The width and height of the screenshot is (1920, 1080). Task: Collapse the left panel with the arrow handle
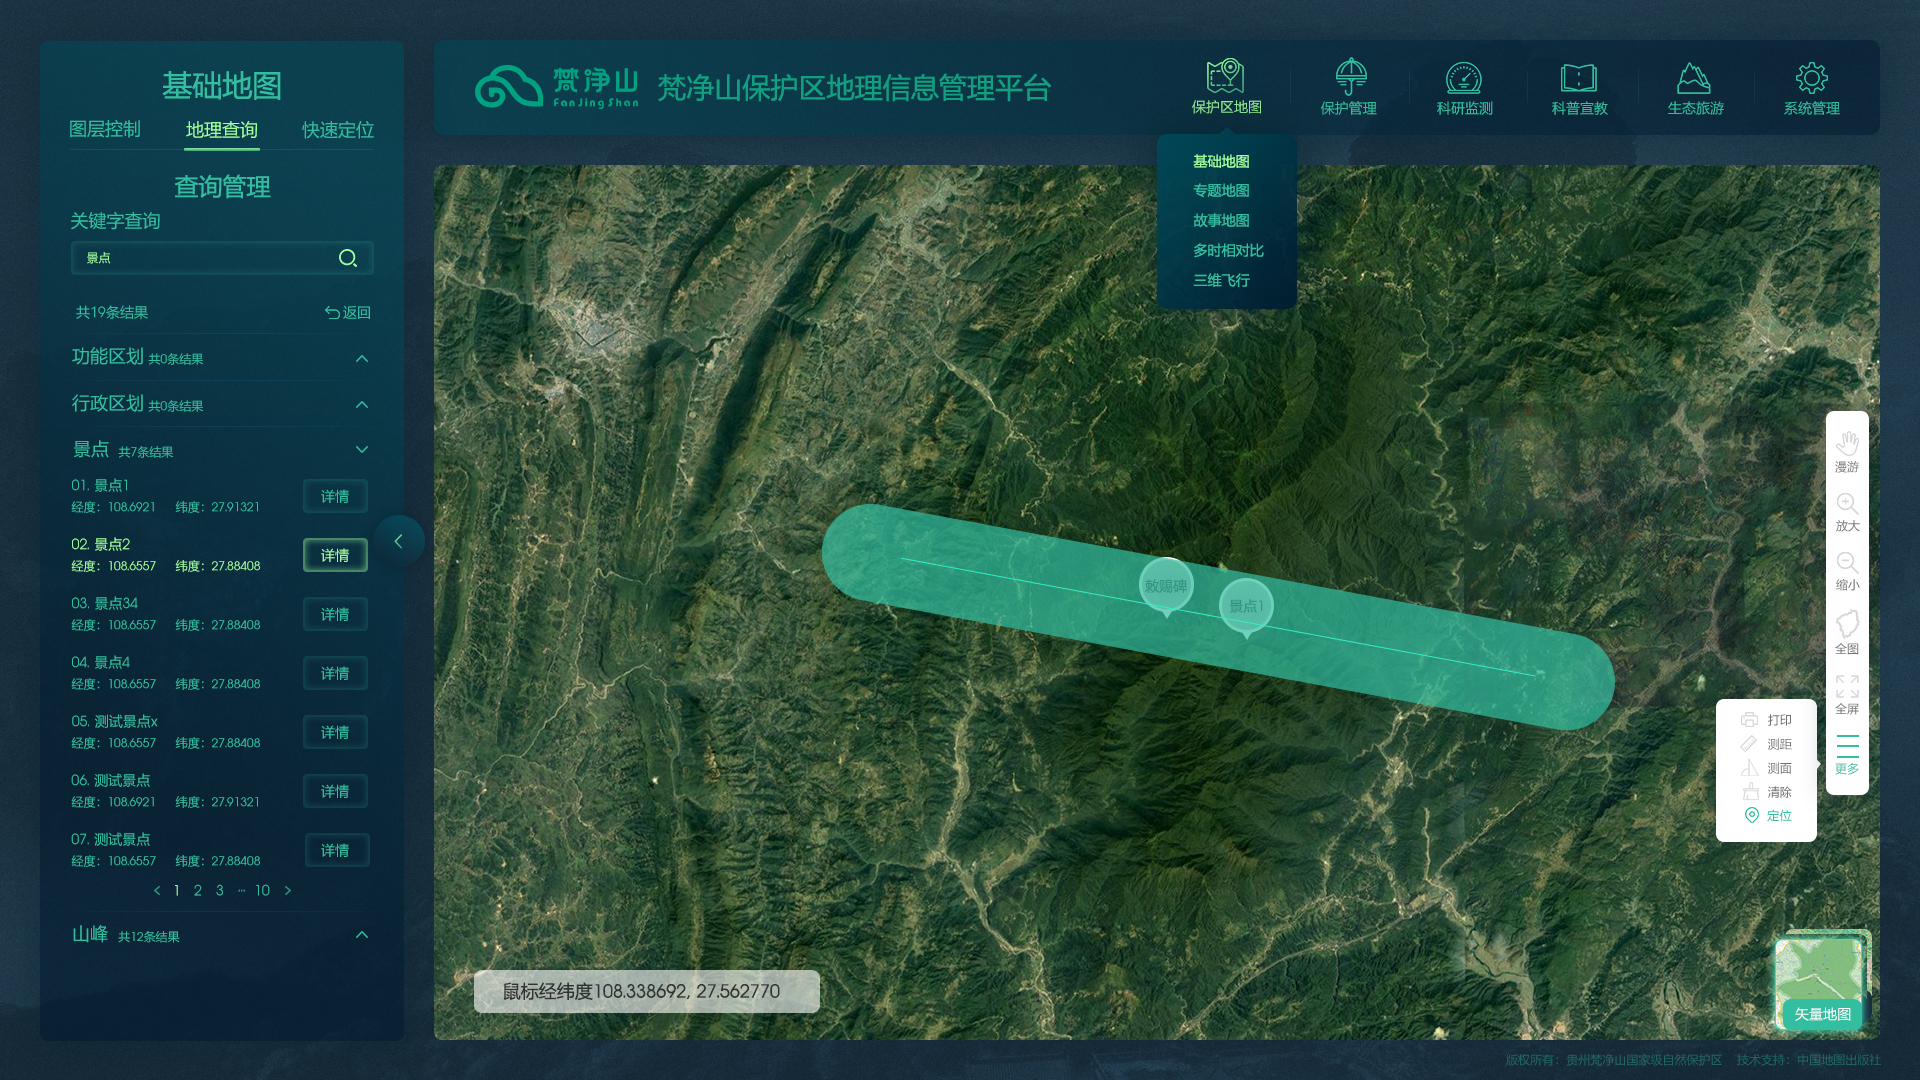click(399, 541)
